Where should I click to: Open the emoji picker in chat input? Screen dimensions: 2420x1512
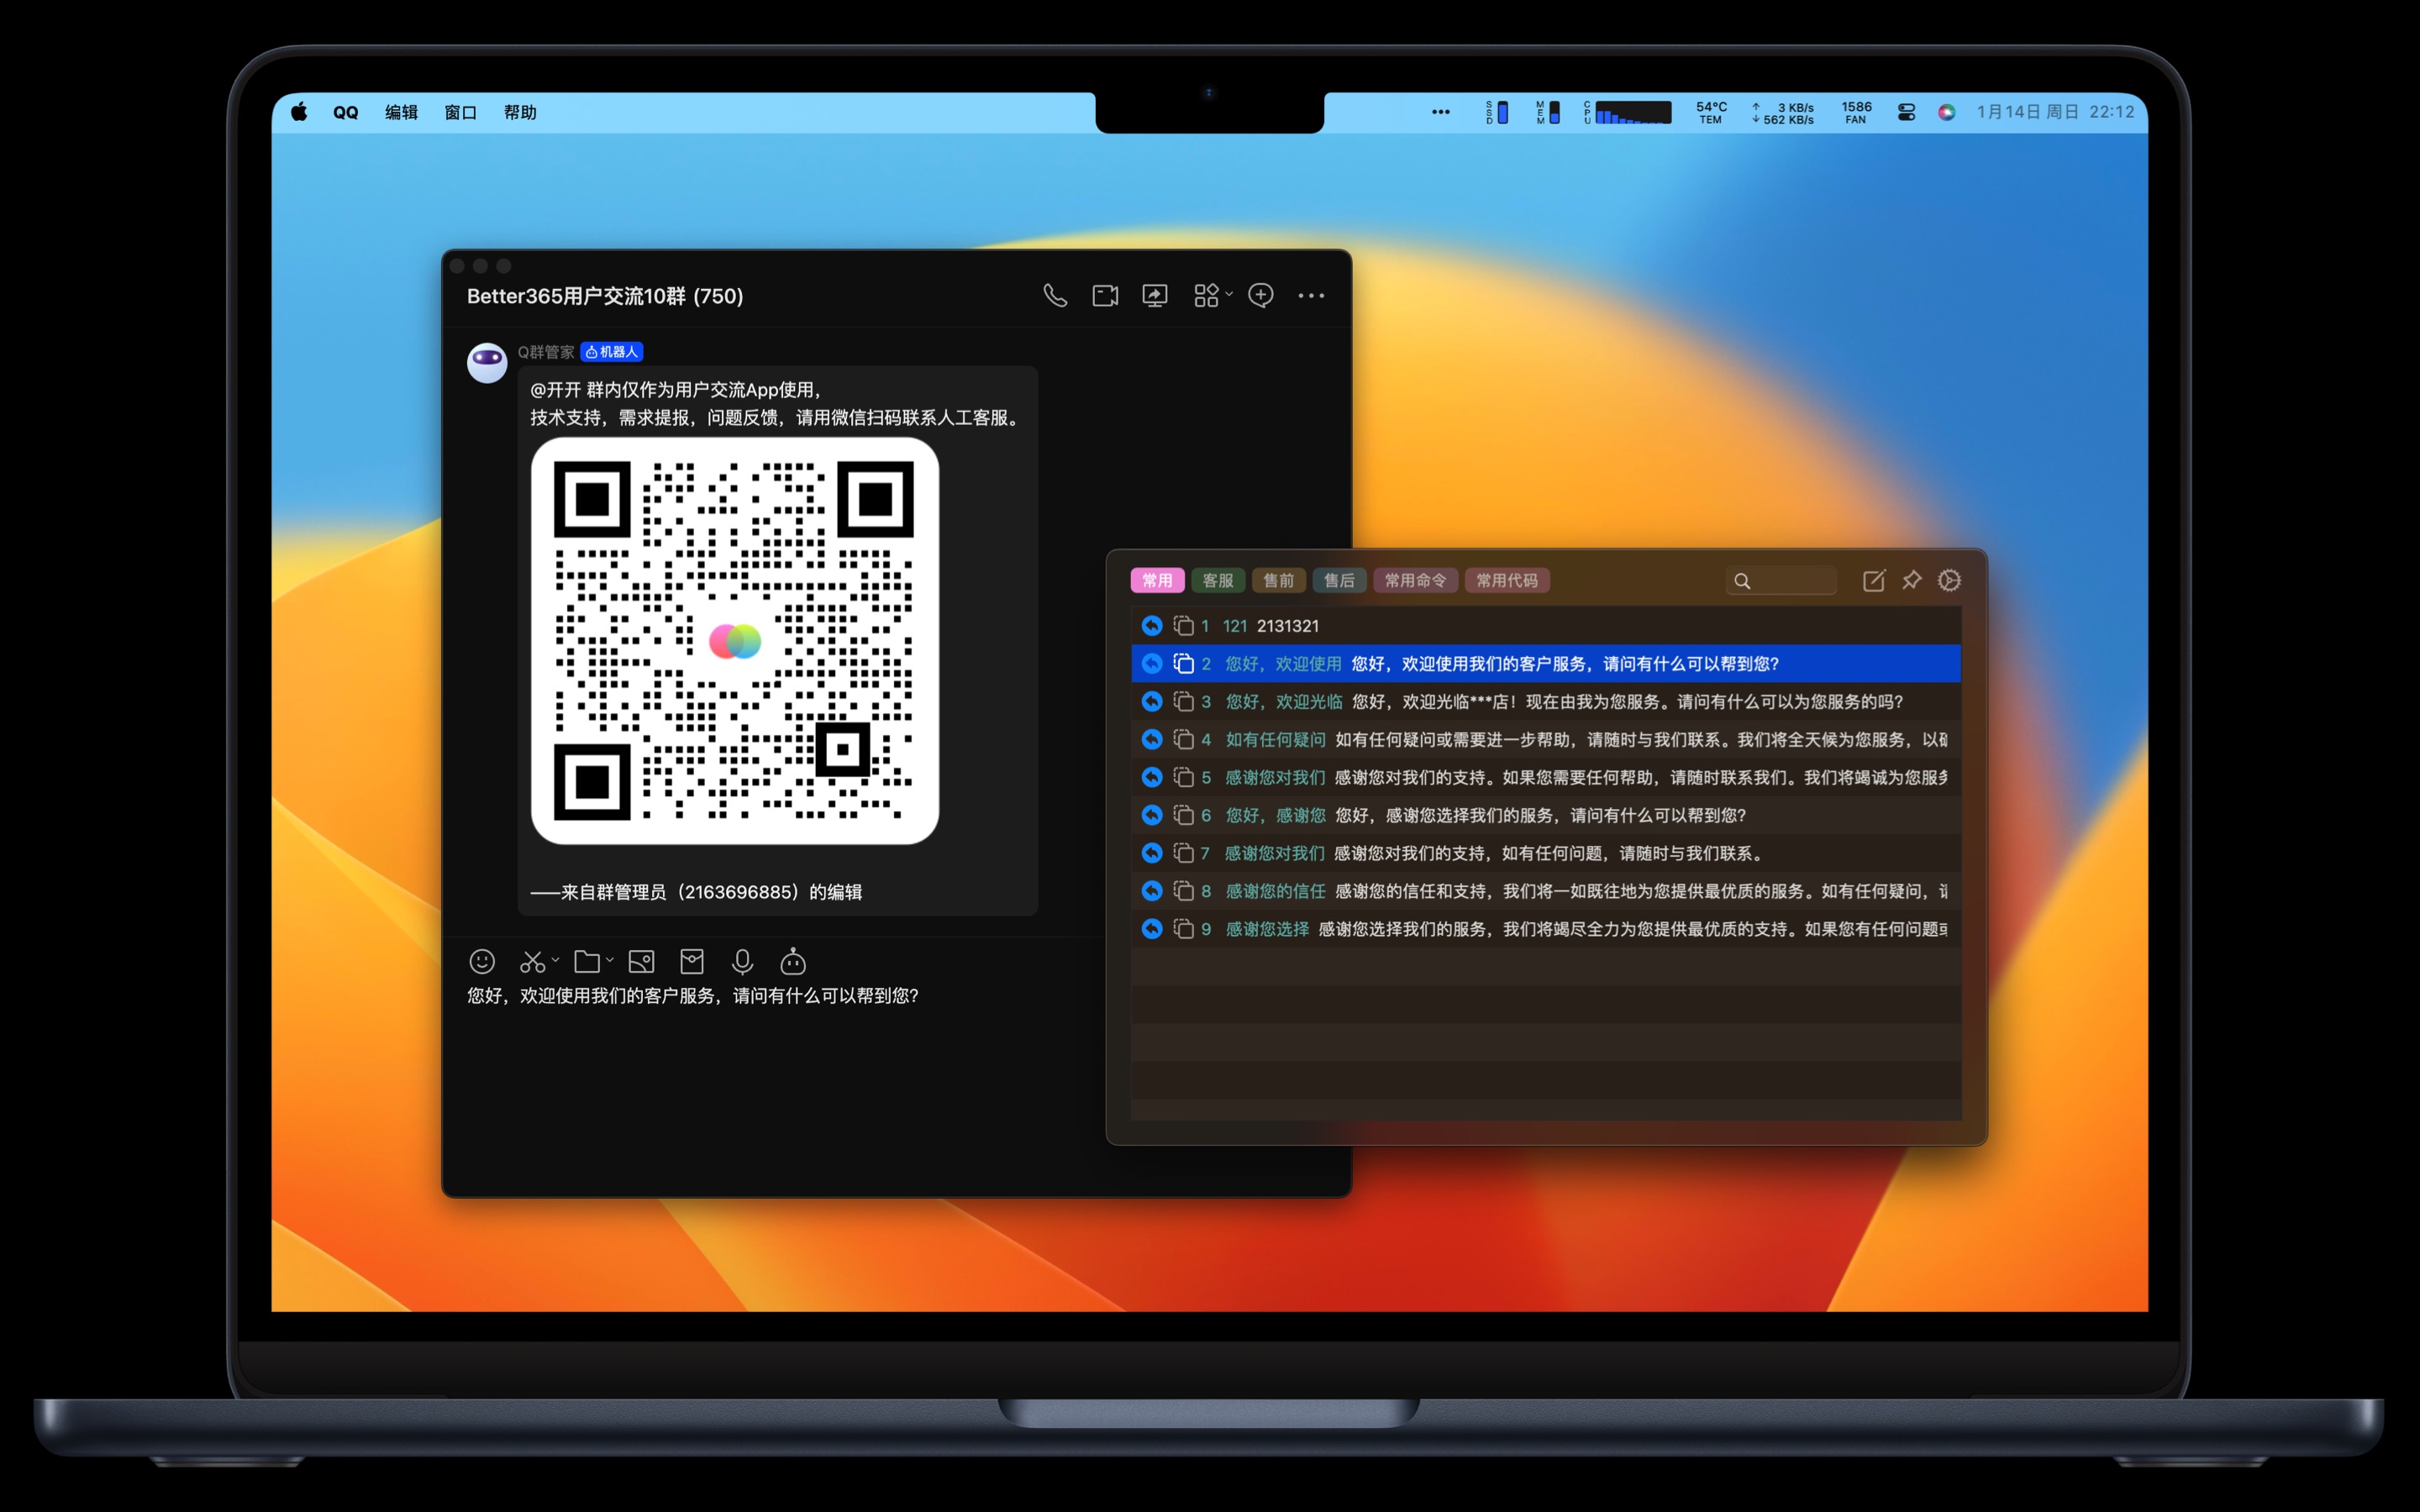click(x=482, y=962)
